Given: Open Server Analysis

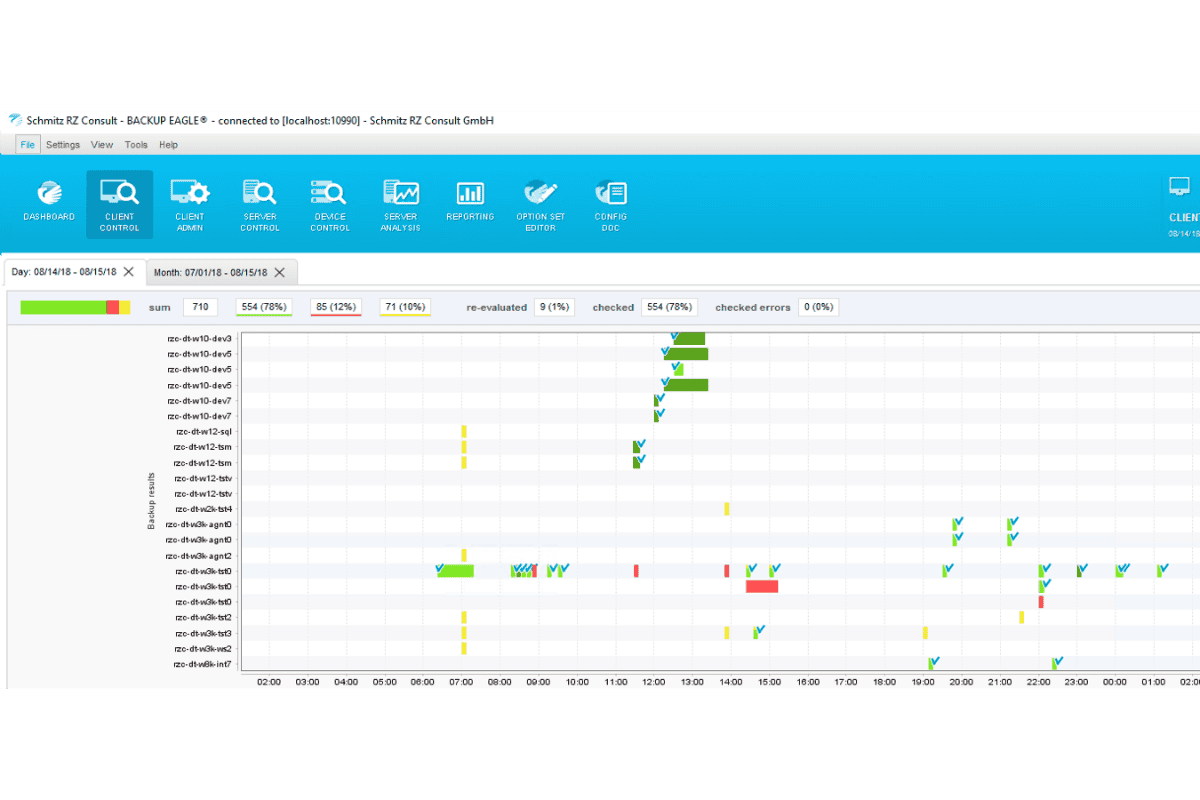Looking at the screenshot, I should click(400, 204).
